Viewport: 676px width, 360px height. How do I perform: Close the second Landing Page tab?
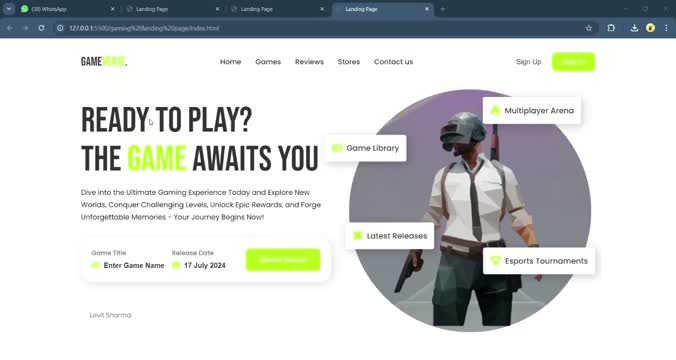(322, 9)
